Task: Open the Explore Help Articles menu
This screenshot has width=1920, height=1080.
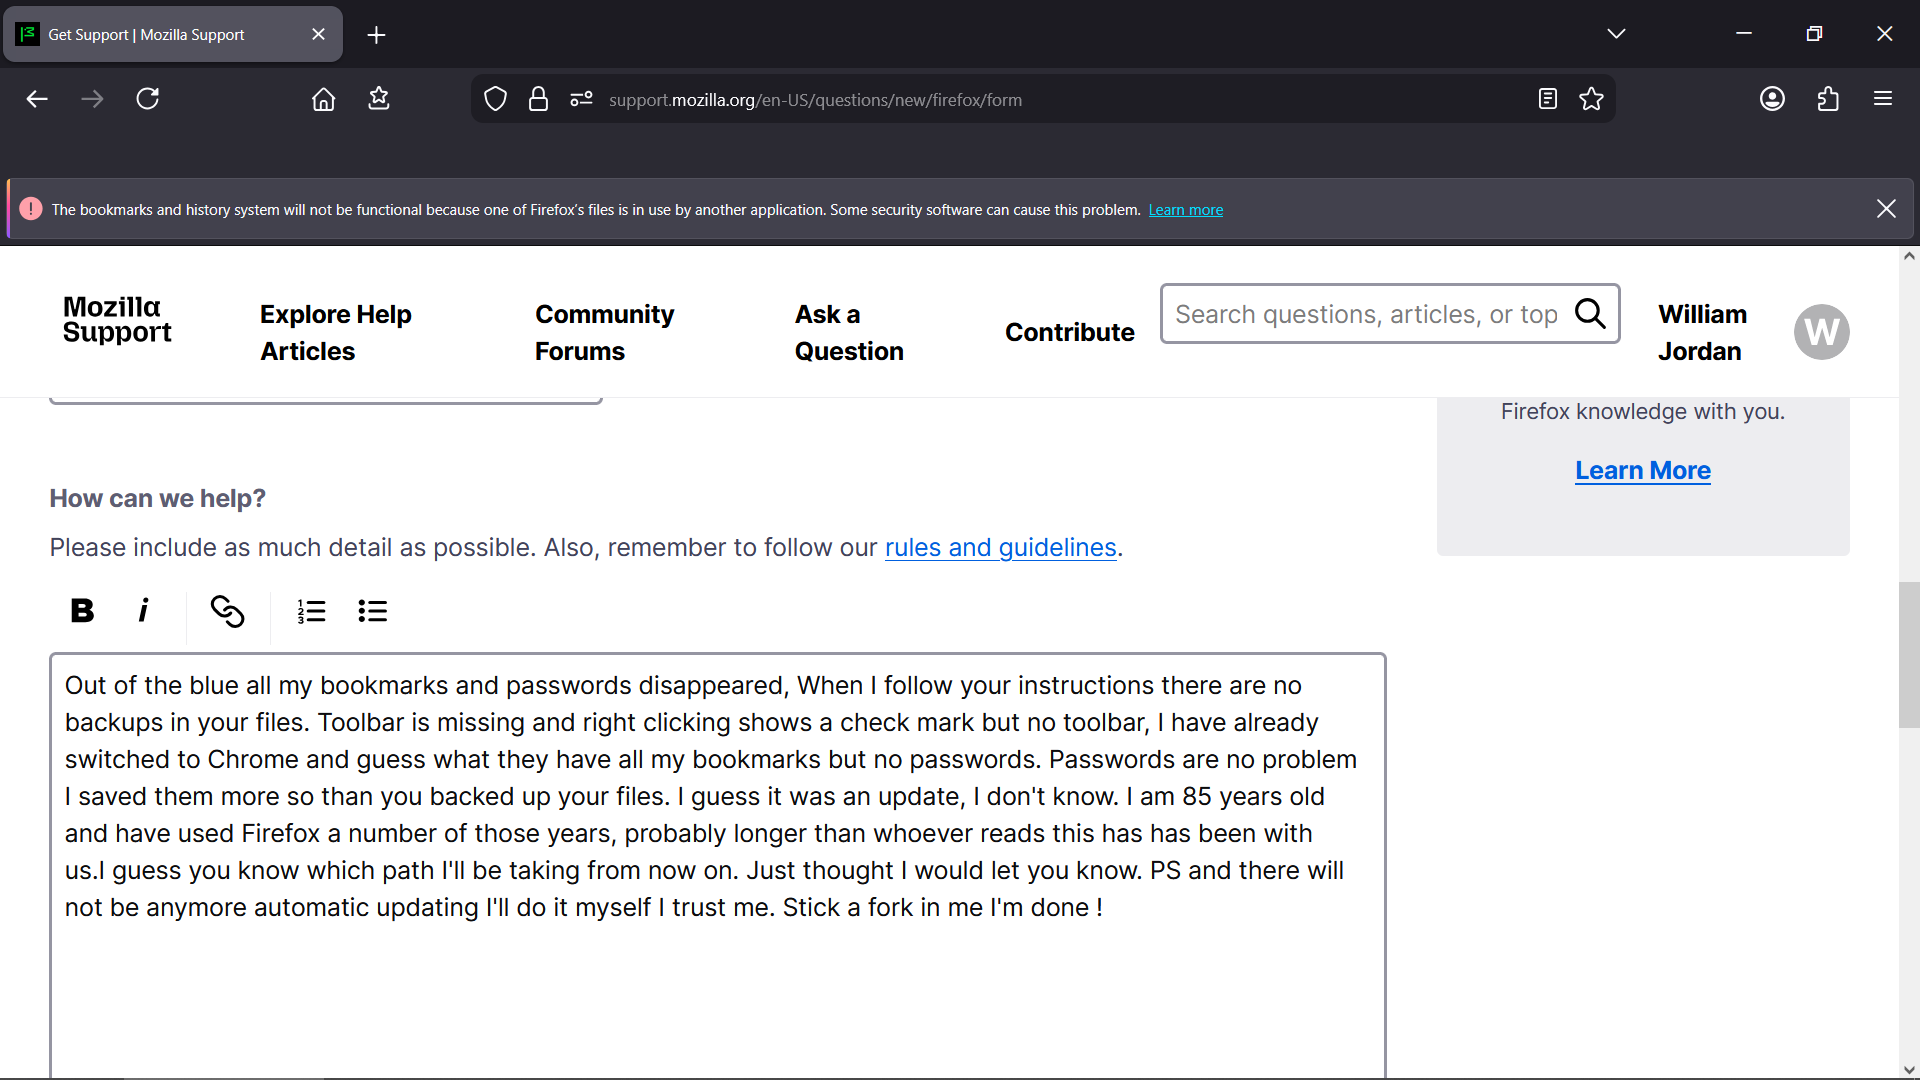Action: tap(335, 332)
